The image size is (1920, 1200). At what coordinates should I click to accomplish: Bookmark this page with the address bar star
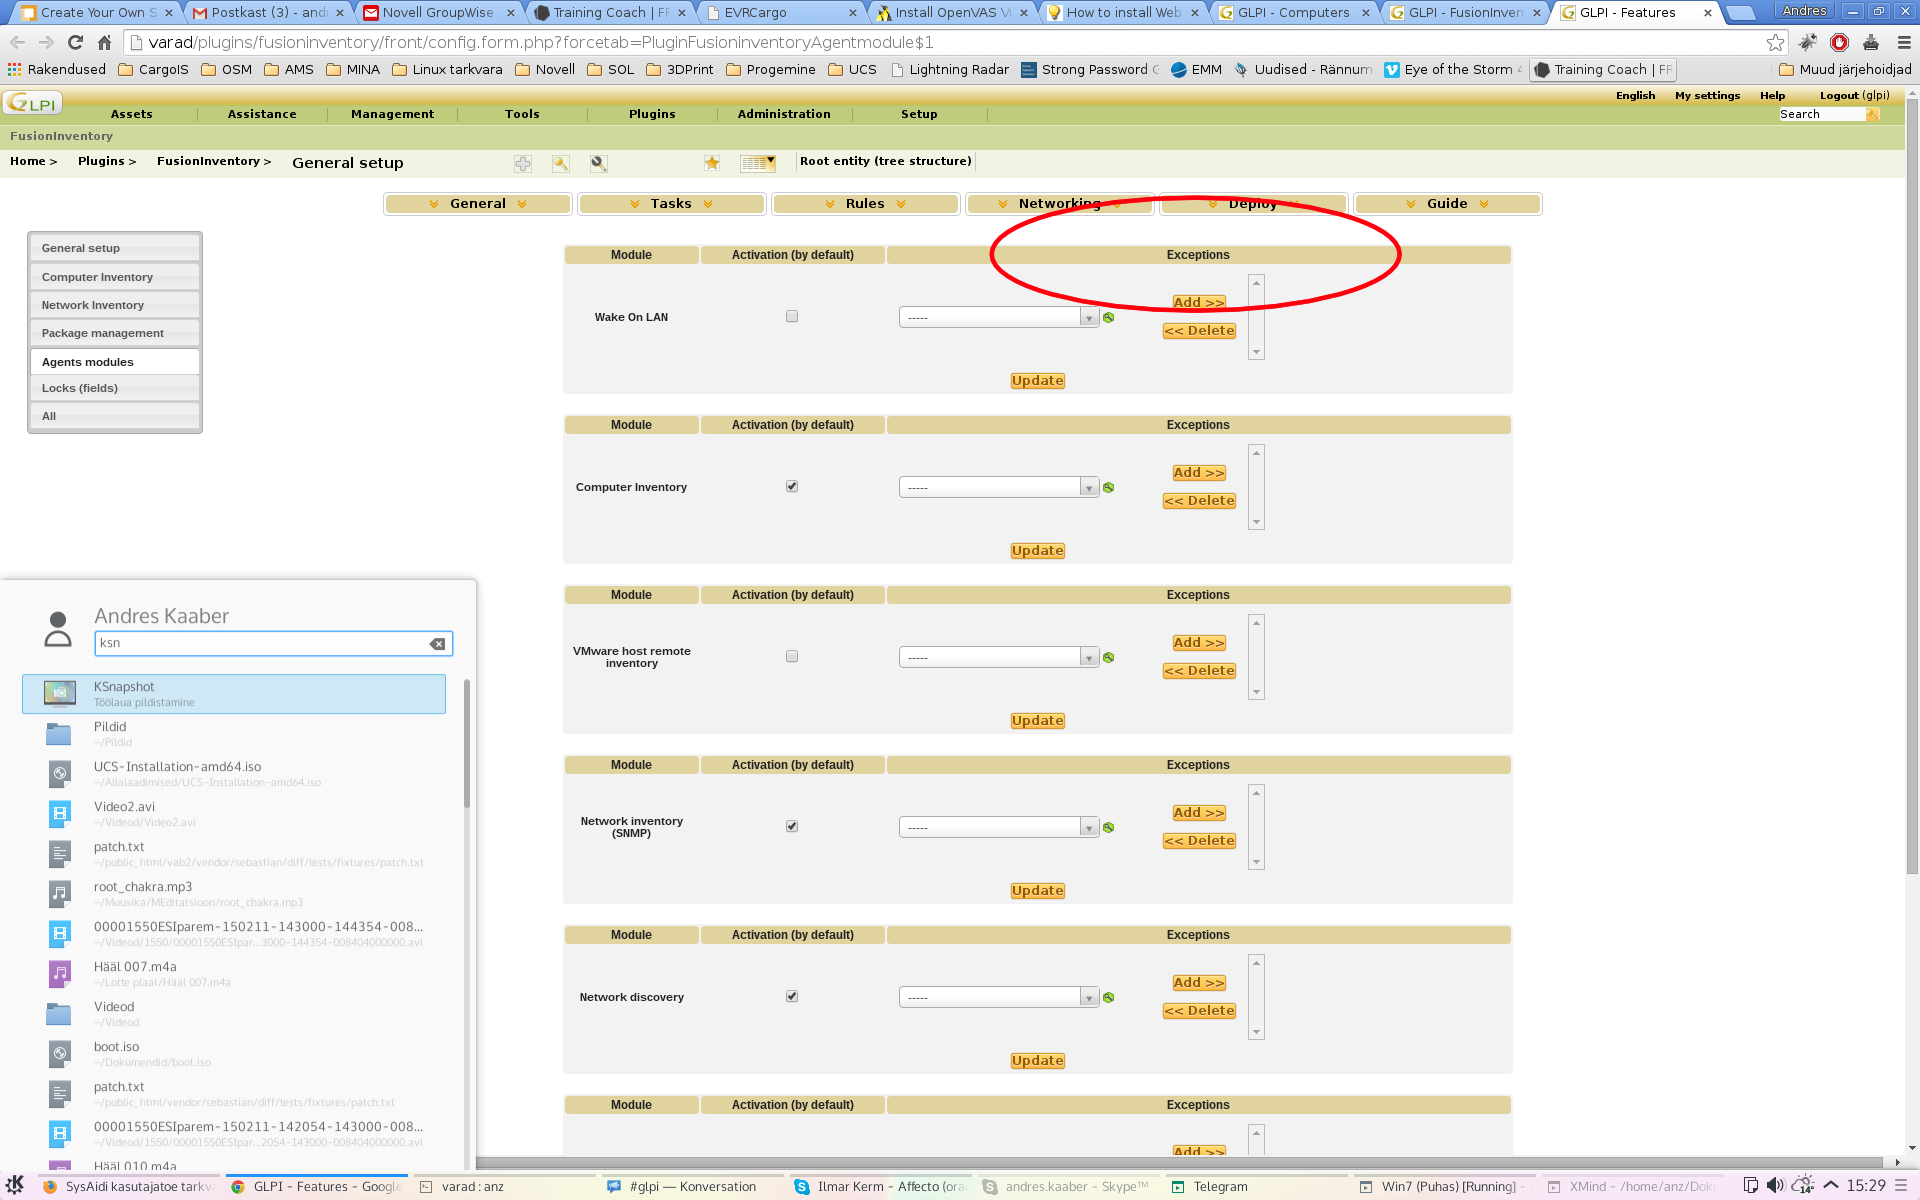(x=1775, y=42)
